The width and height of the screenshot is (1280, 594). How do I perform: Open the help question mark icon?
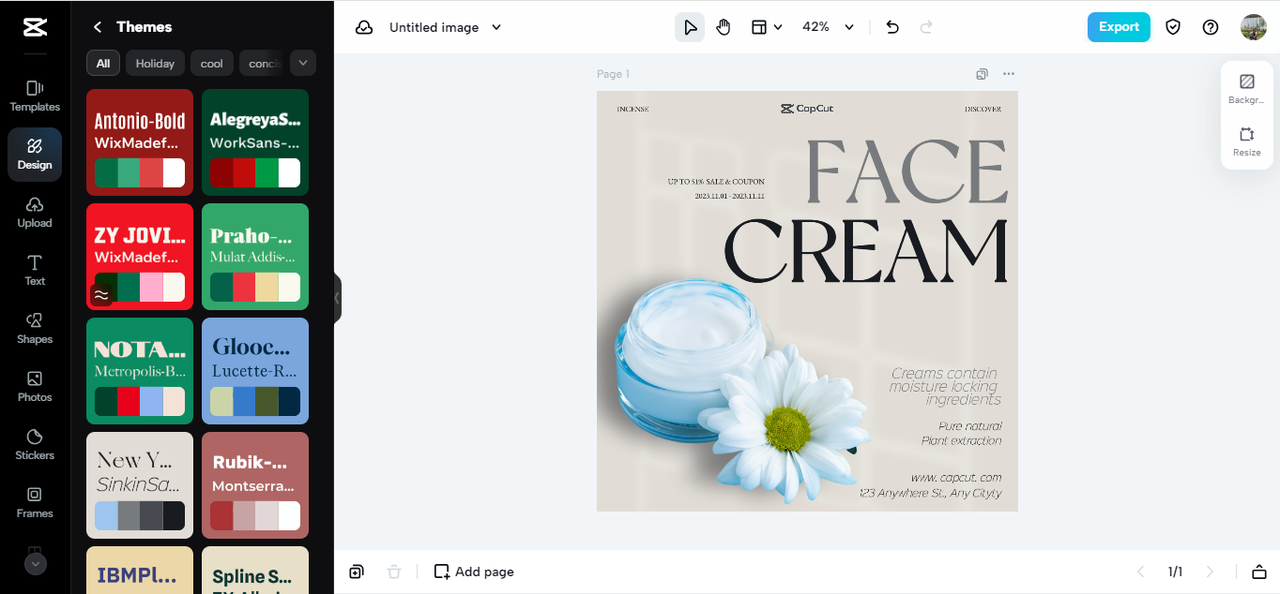pos(1211,27)
